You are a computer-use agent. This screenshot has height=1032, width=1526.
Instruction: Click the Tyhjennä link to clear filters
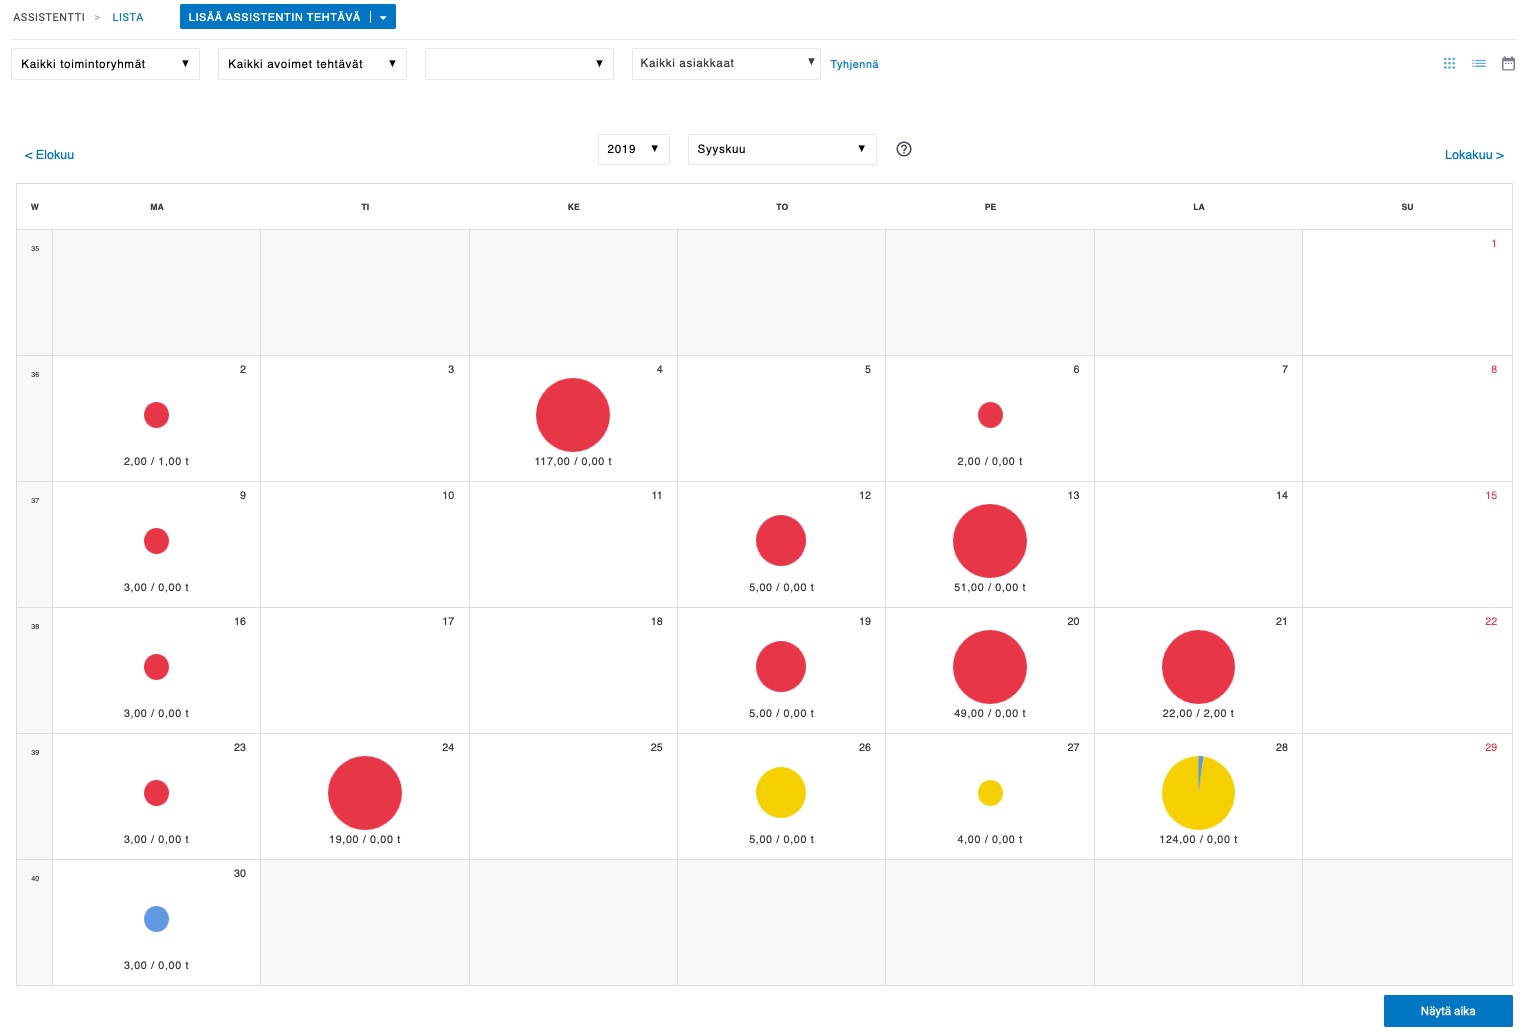(x=854, y=64)
